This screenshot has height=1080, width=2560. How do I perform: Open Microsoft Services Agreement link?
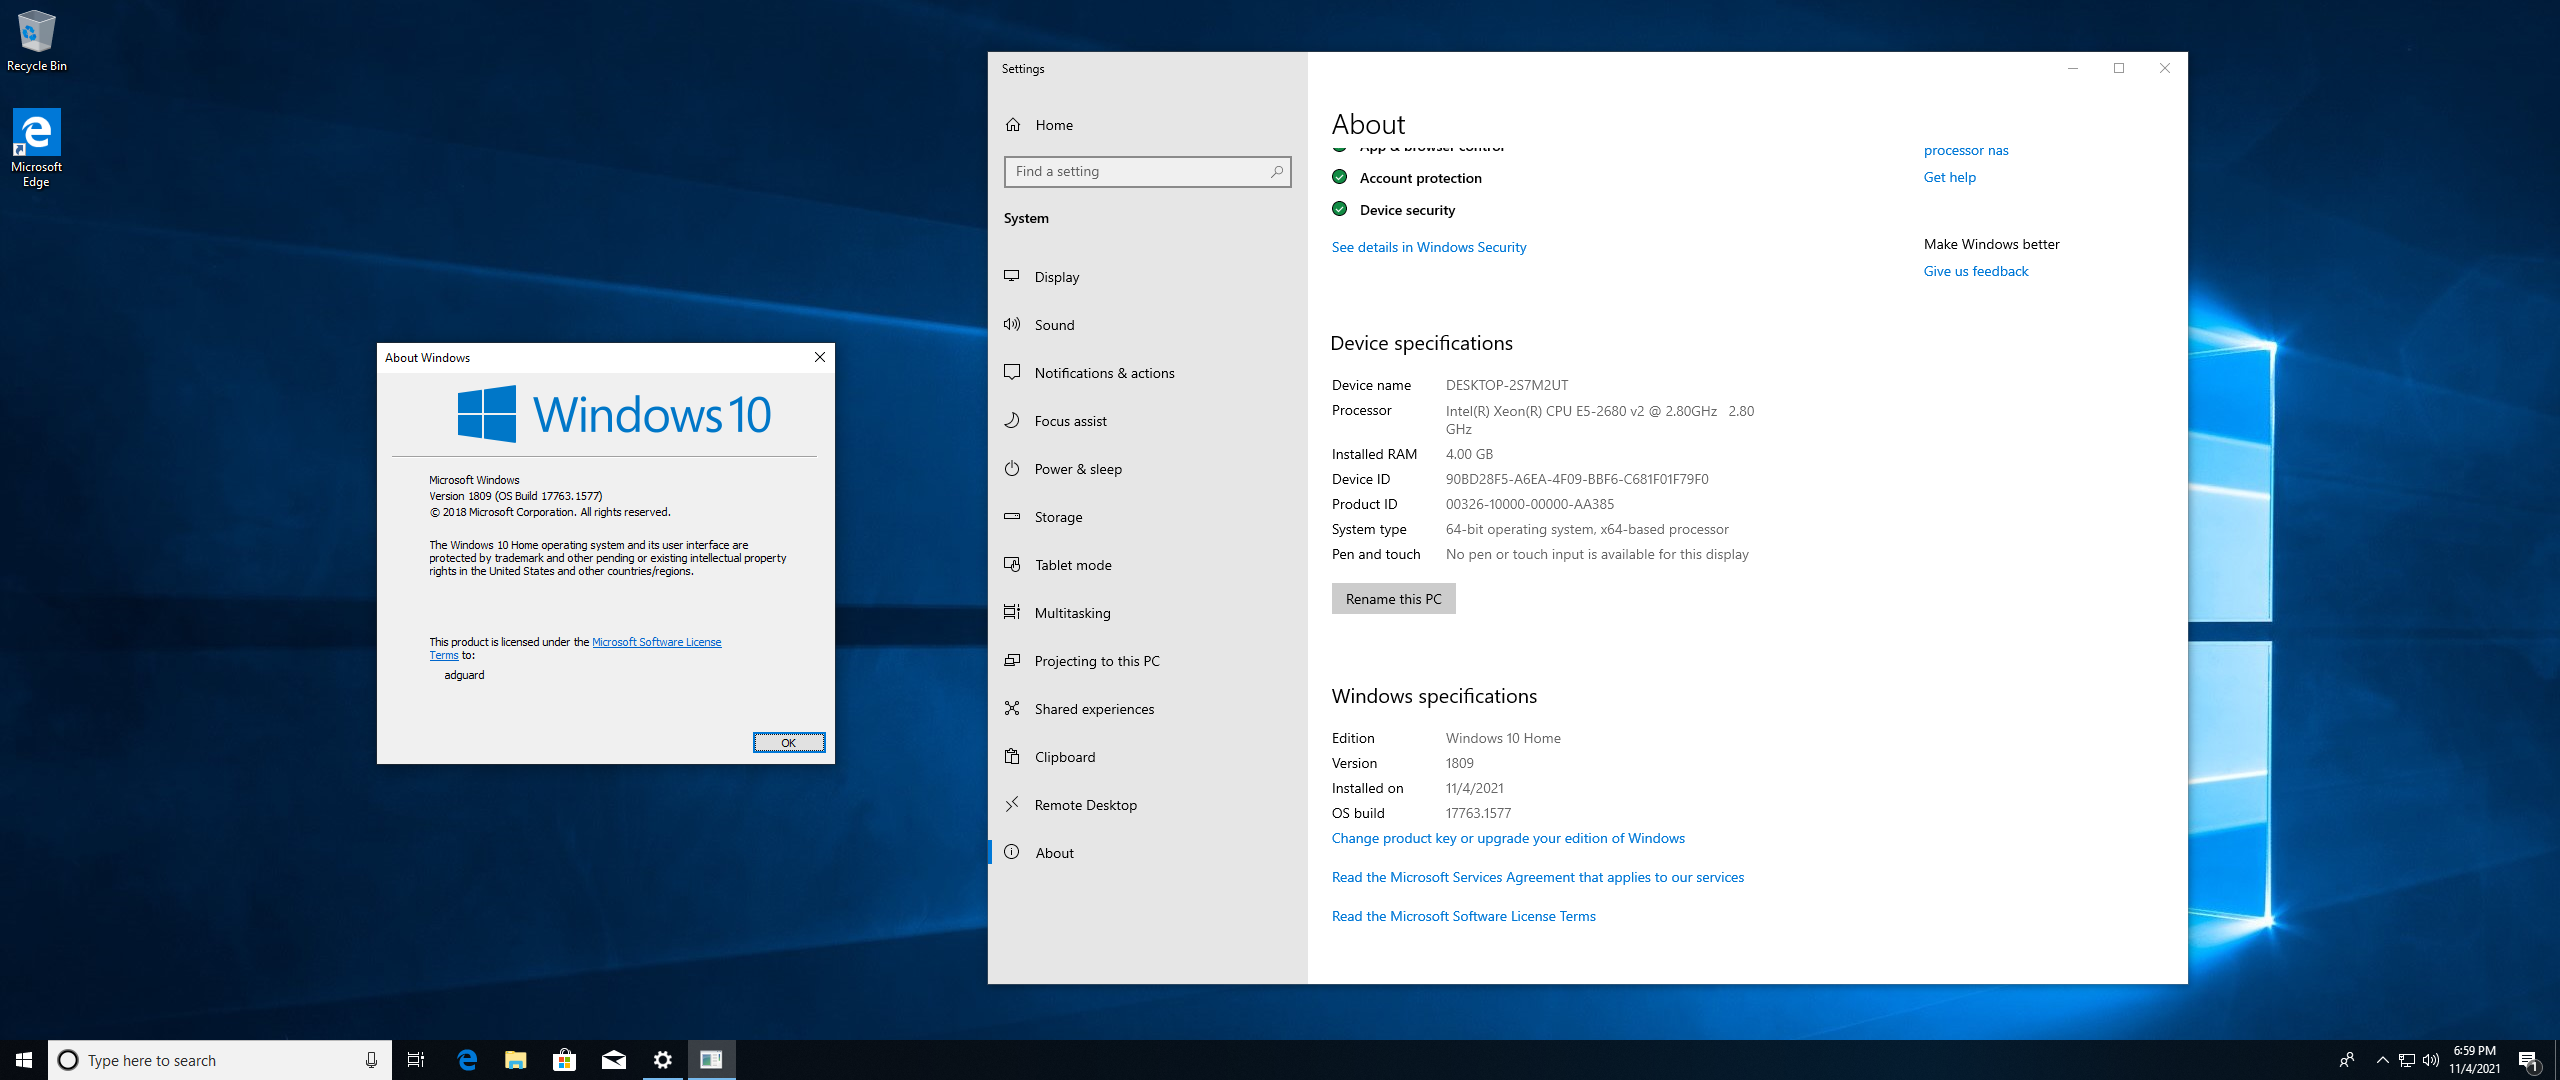(x=1537, y=877)
